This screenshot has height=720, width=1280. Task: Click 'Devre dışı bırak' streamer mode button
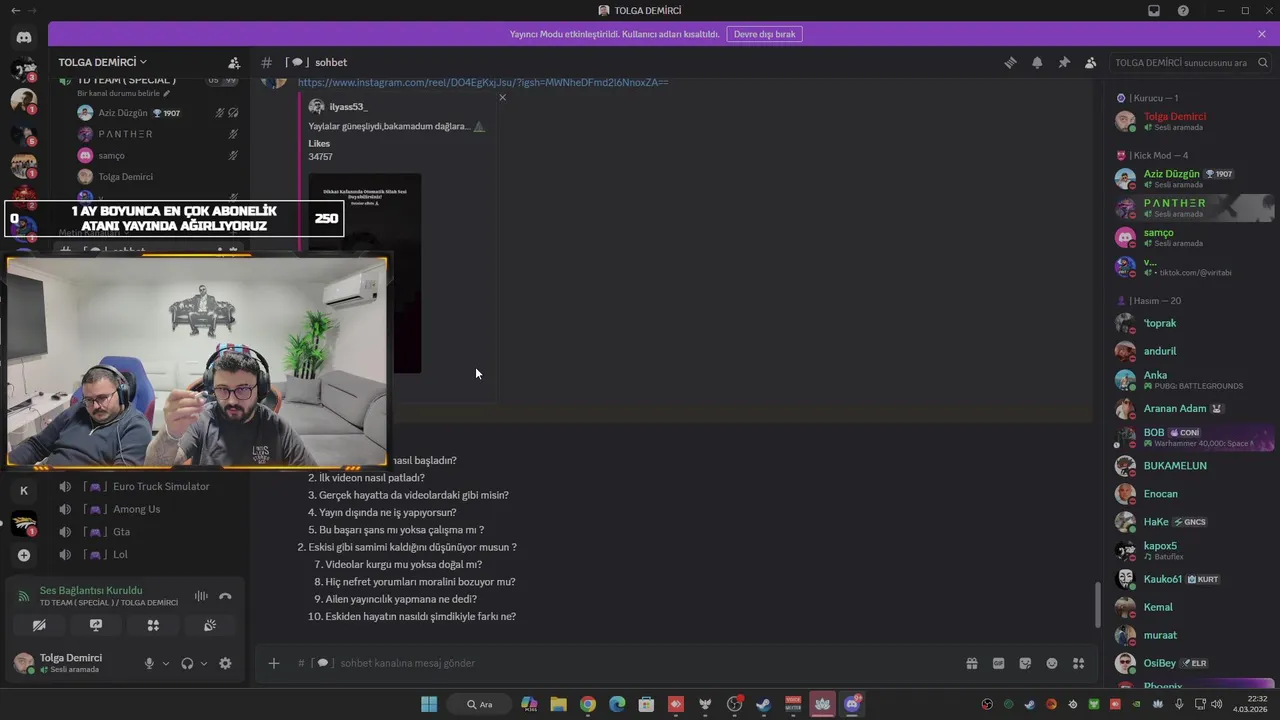[x=764, y=34]
